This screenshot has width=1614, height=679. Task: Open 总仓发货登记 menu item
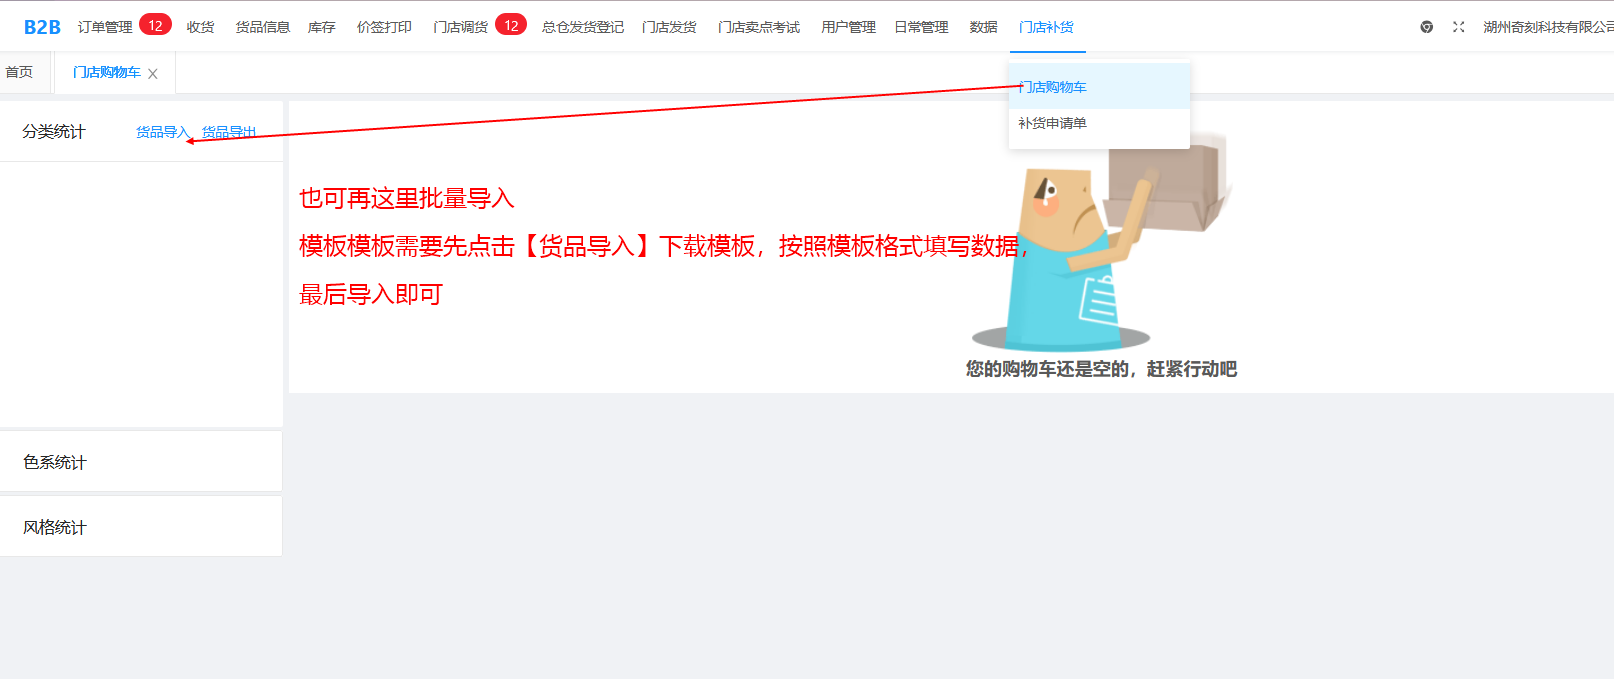click(582, 27)
